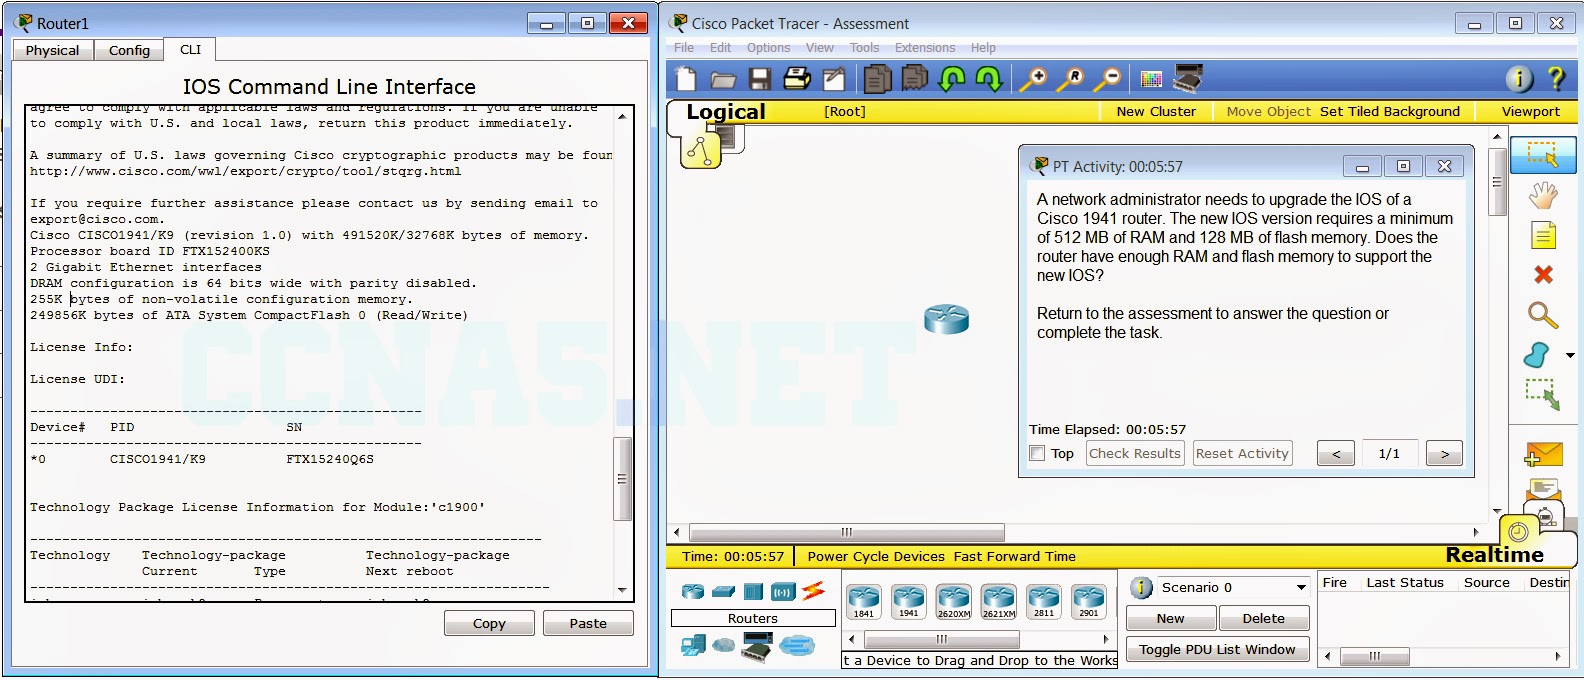Zoom out with the minus magnifier
This screenshot has height=680, width=1584.
point(1107,79)
